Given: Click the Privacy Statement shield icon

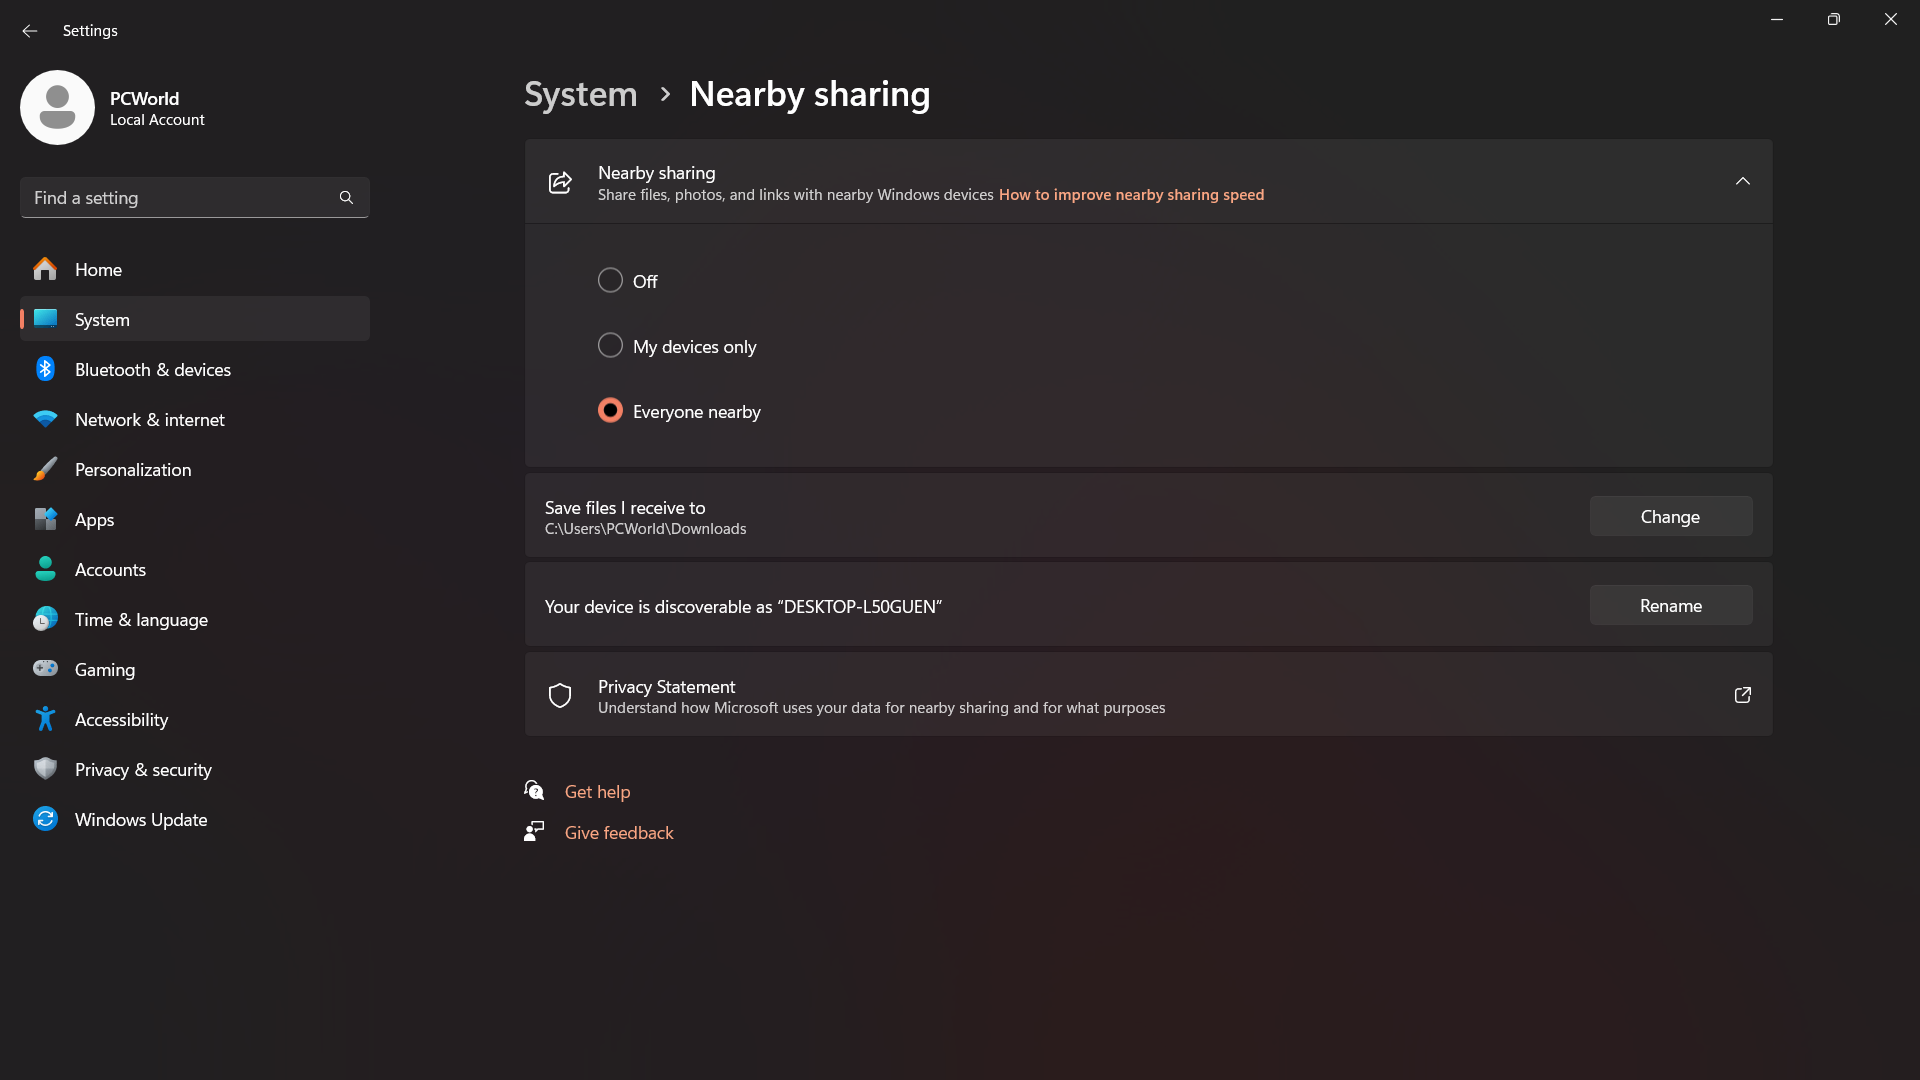Looking at the screenshot, I should click(x=560, y=695).
